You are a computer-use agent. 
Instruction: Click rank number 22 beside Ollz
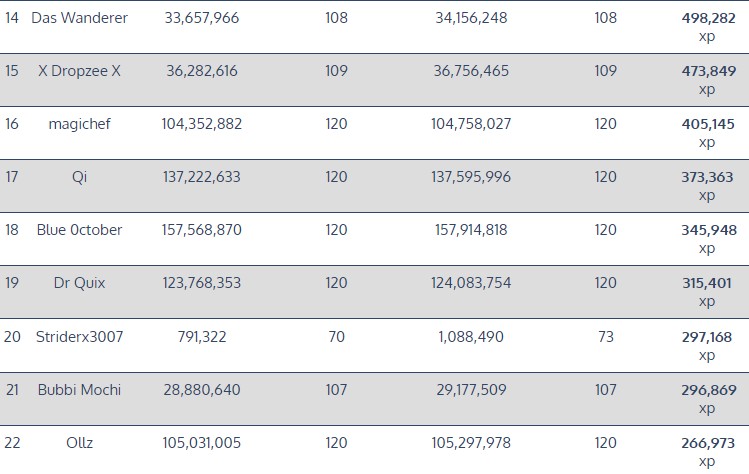pyautogui.click(x=12, y=442)
